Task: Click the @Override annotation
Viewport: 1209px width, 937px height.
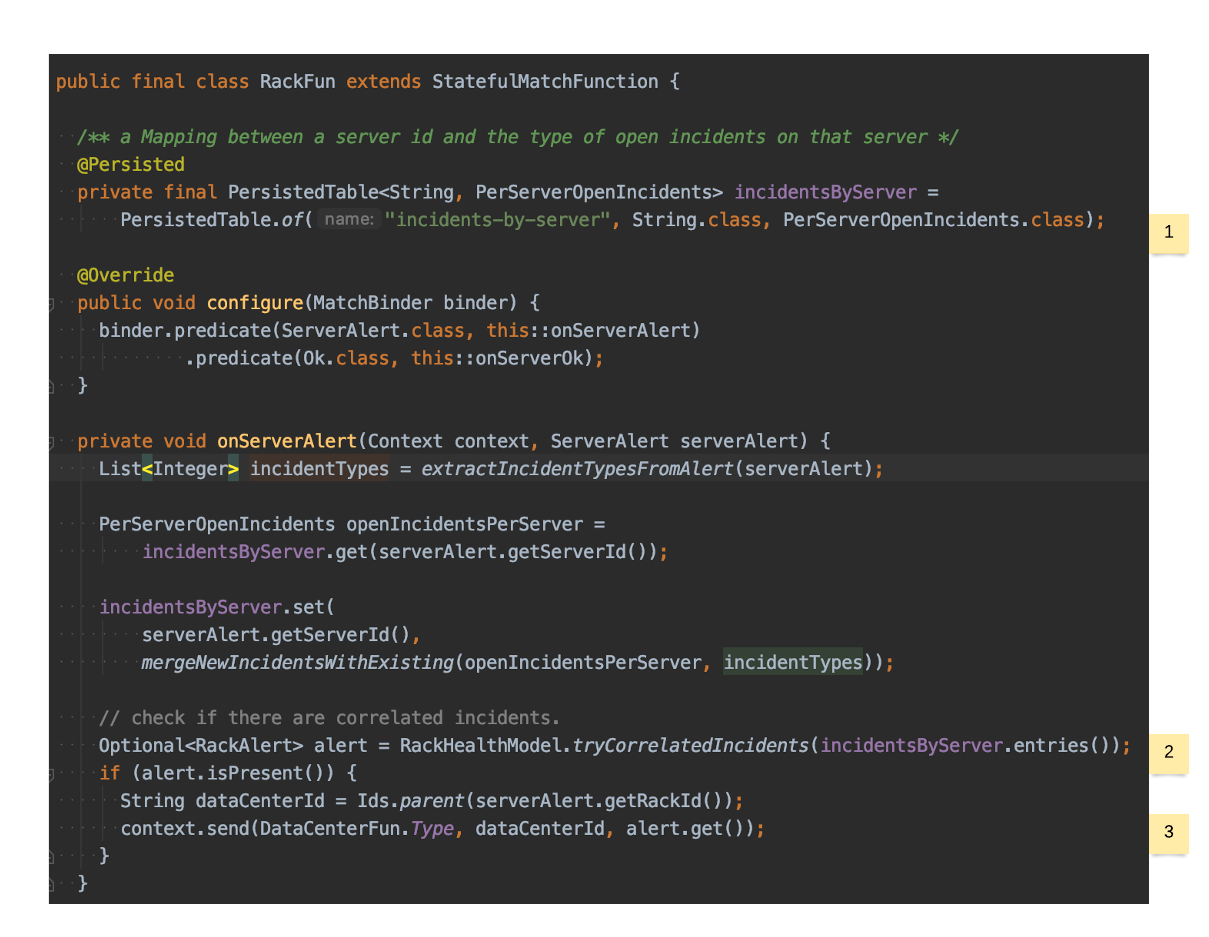Action: click(x=125, y=275)
